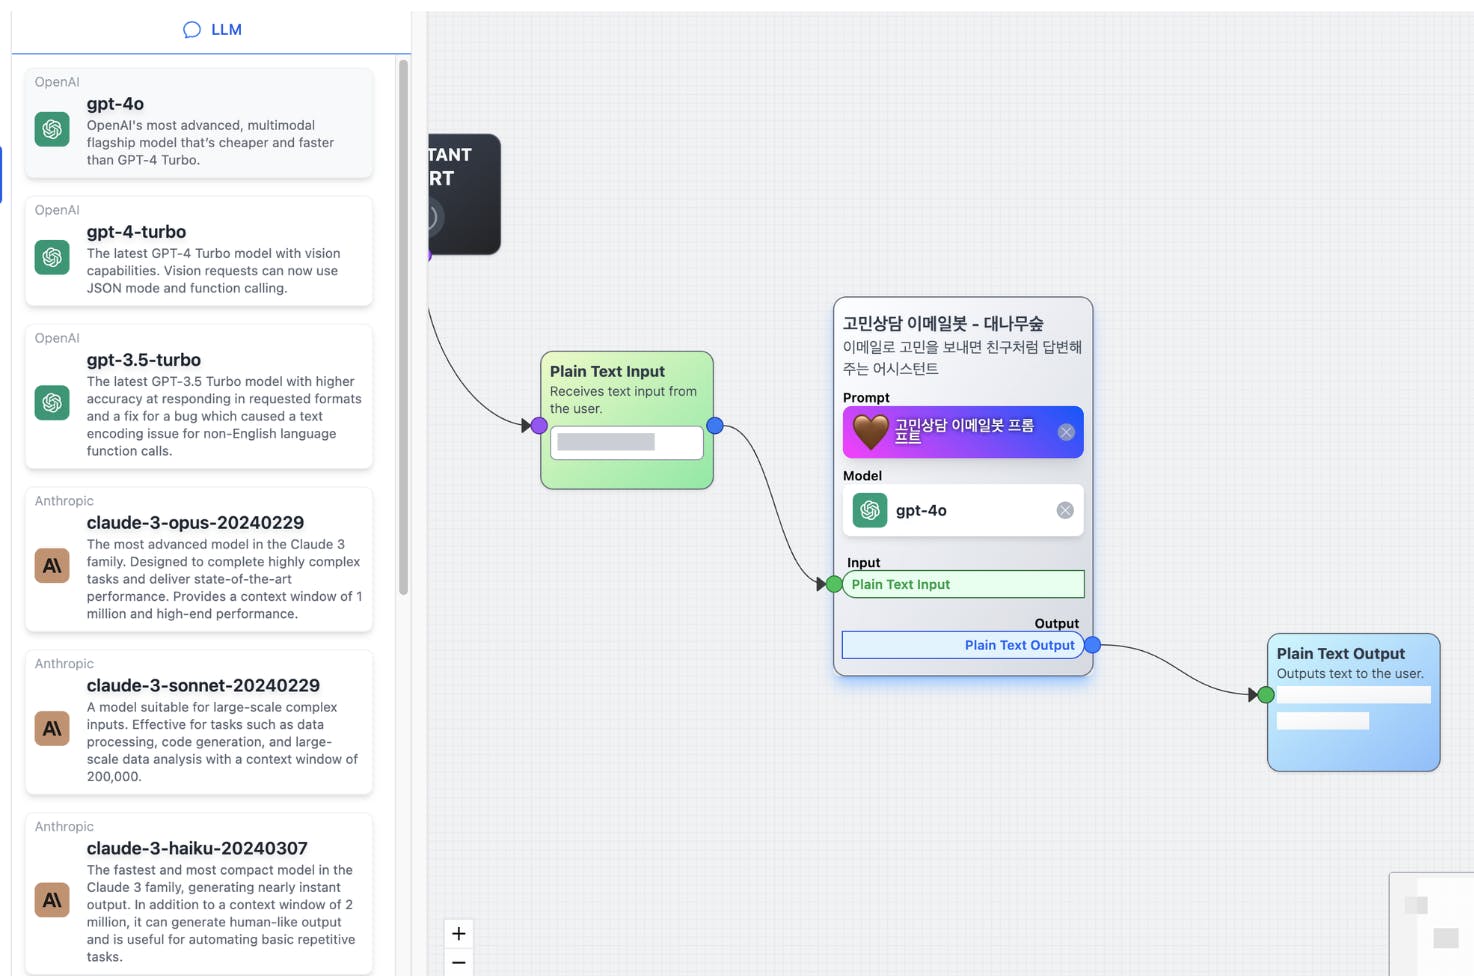Select the gpt-4-turbo model title
This screenshot has width=1474, height=976.
(x=136, y=232)
